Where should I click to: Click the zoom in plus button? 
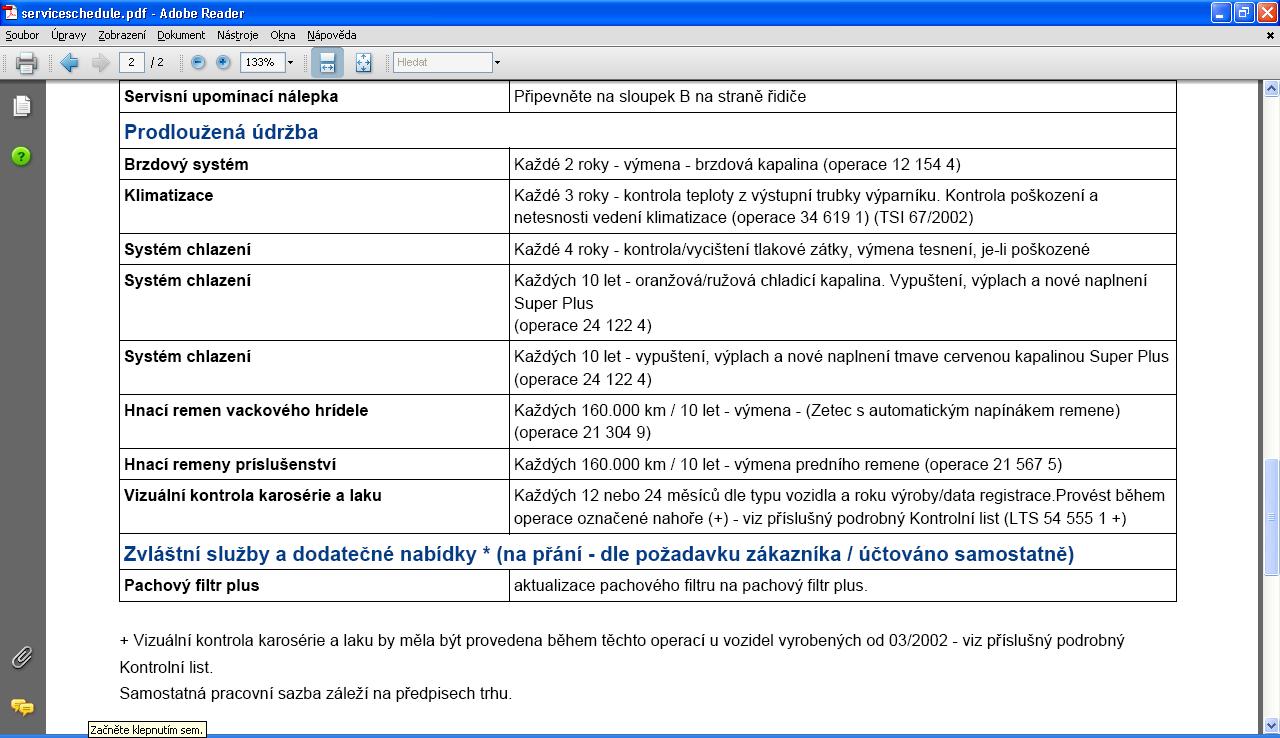click(x=223, y=62)
